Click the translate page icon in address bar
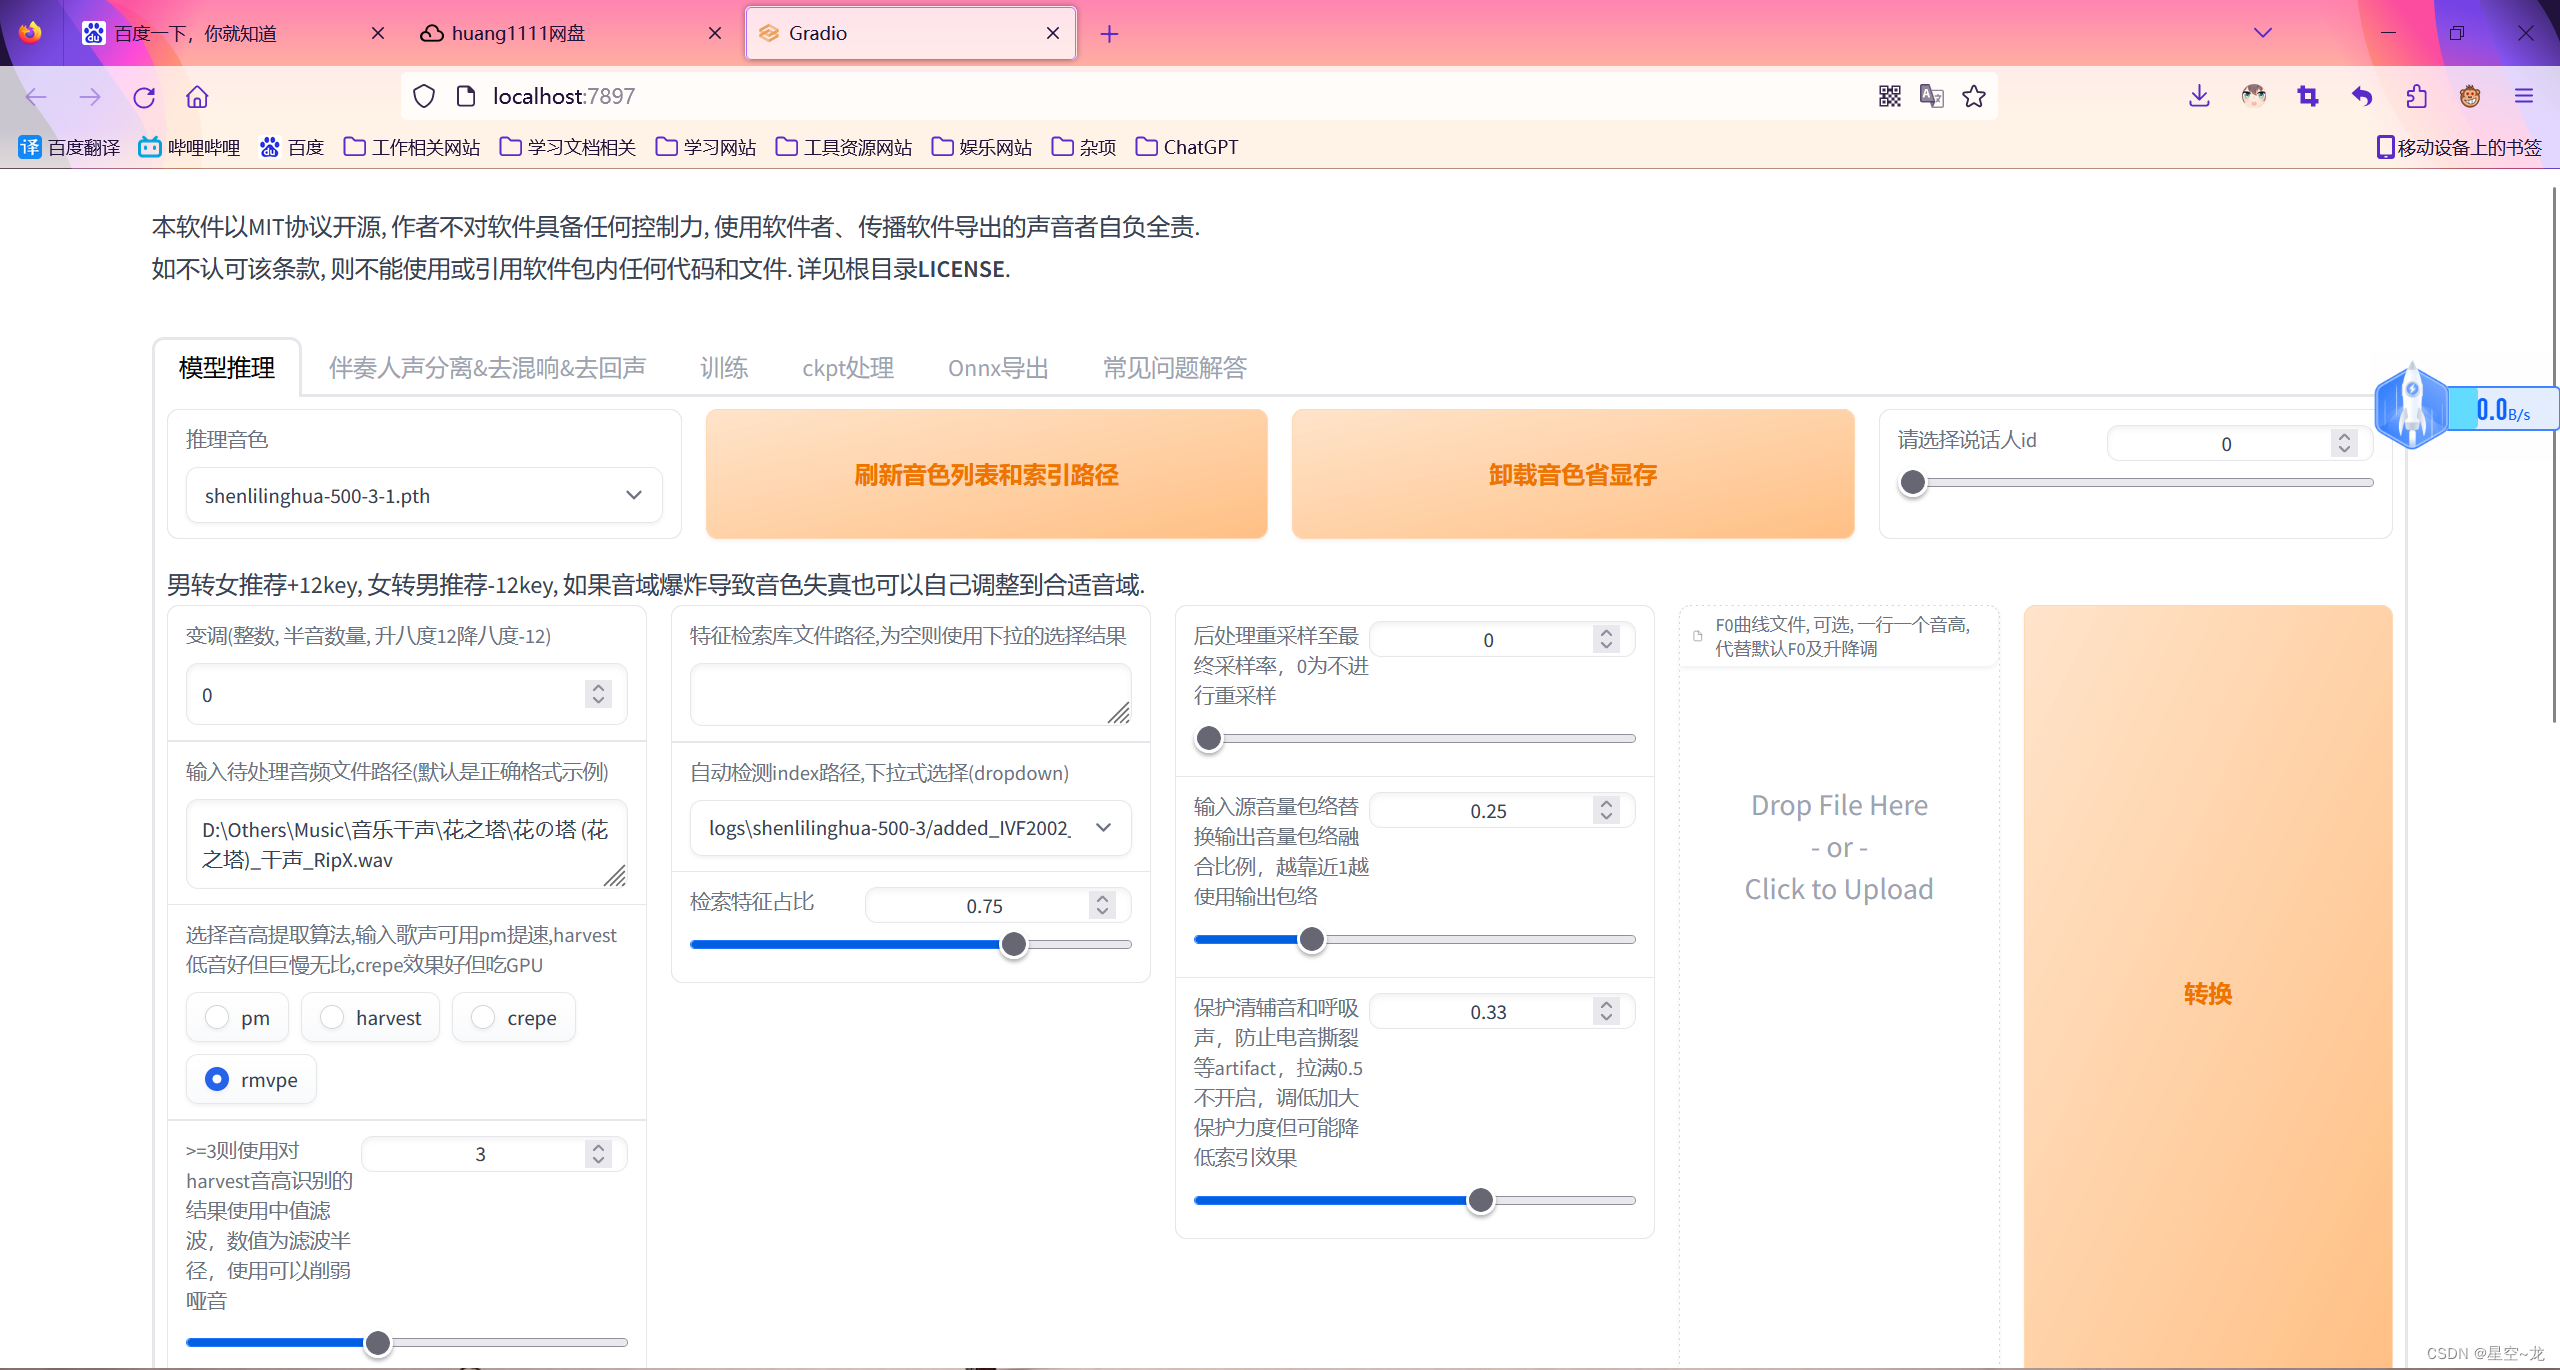2560x1370 pixels. (x=1931, y=96)
